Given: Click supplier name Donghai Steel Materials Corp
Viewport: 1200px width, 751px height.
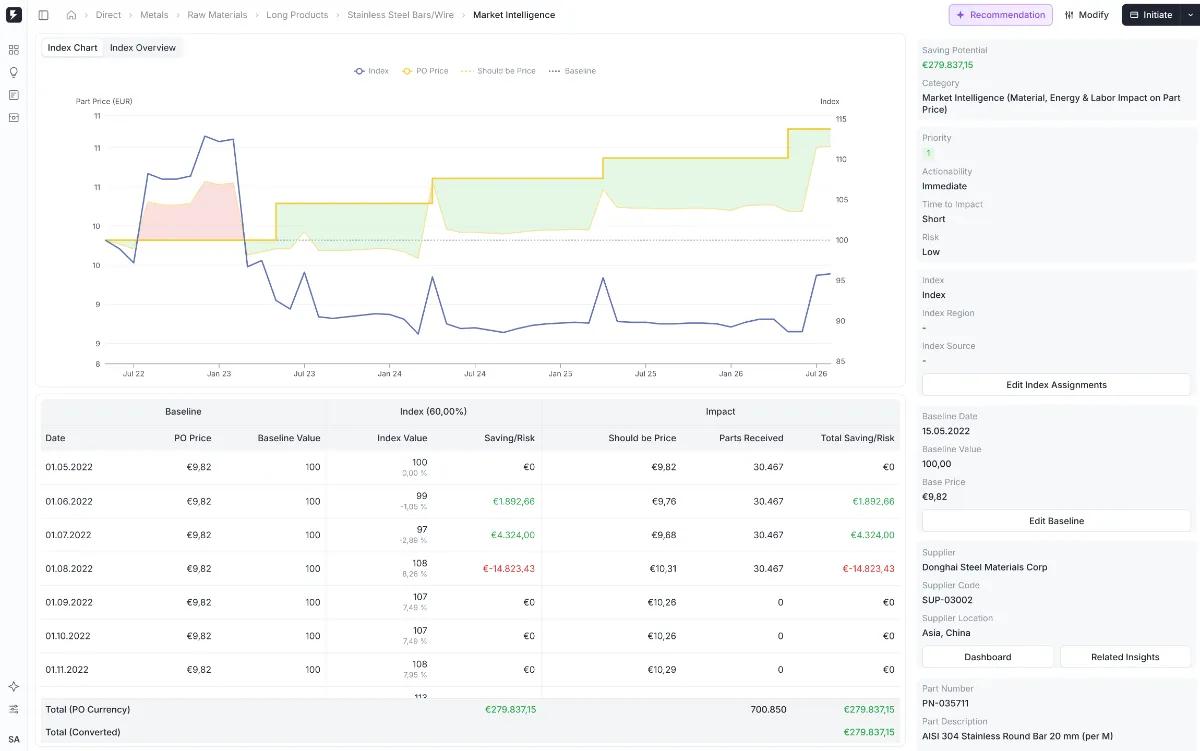Looking at the screenshot, I should 985,567.
